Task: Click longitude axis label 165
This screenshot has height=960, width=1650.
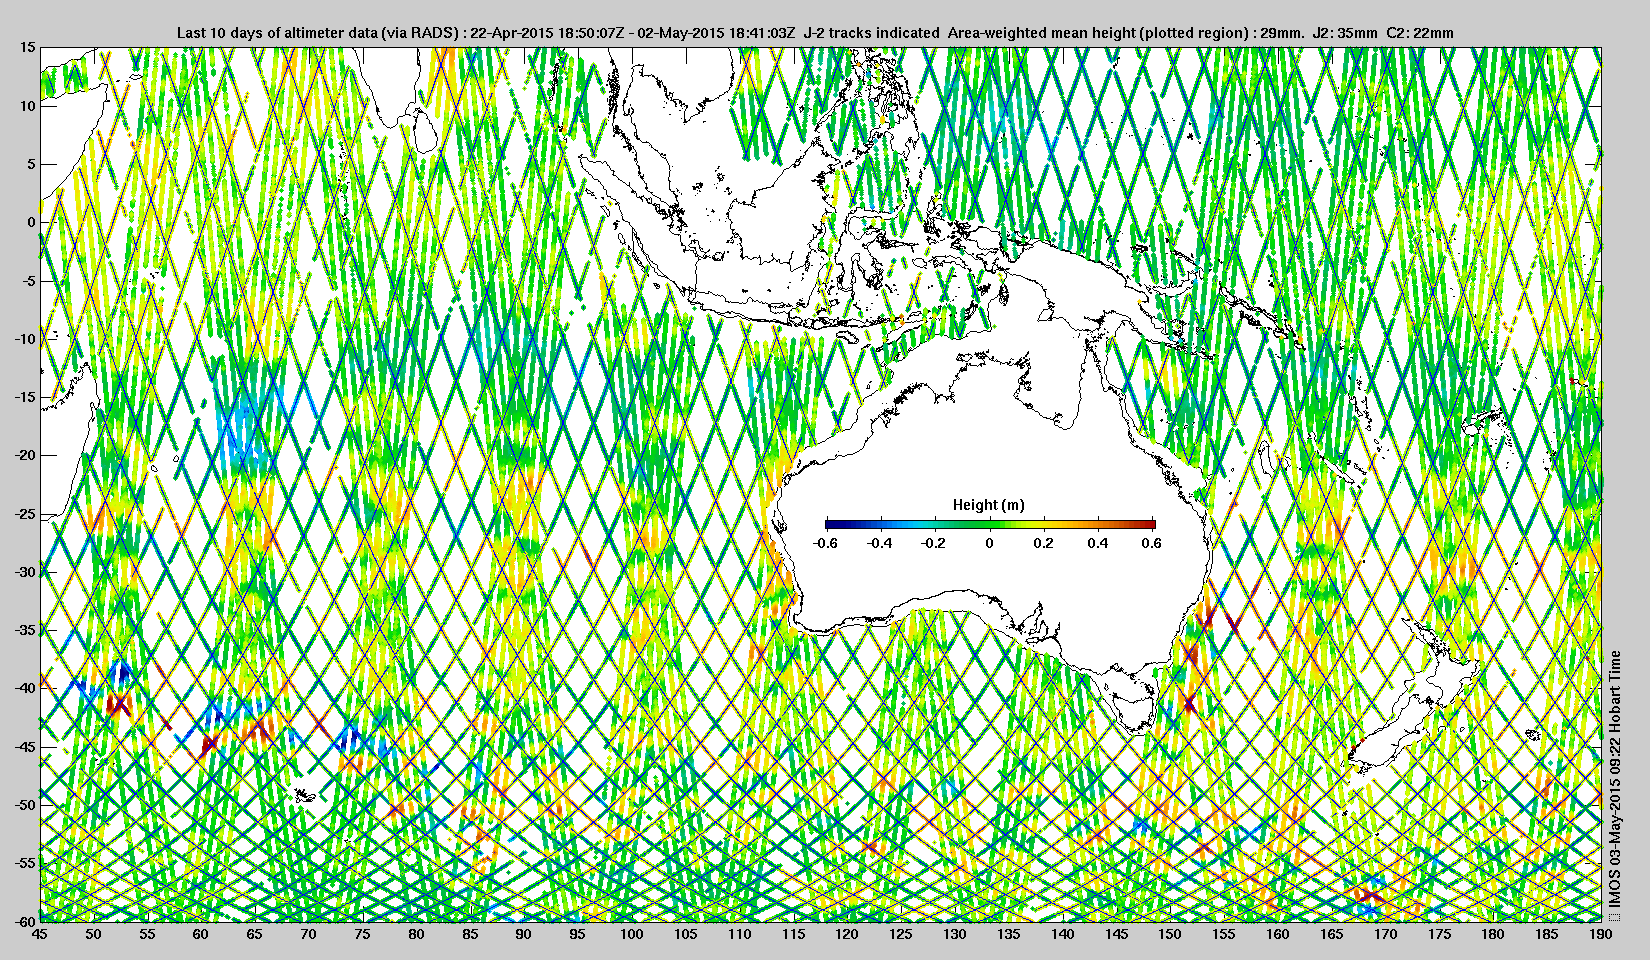Action: (x=1331, y=934)
